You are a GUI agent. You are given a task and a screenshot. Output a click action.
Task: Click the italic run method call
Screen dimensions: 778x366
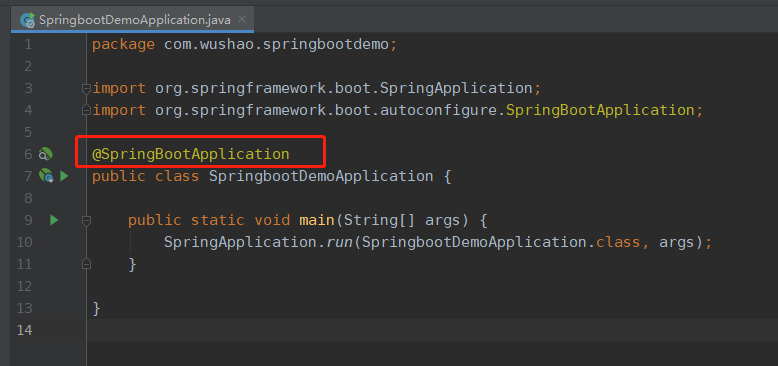(x=339, y=242)
